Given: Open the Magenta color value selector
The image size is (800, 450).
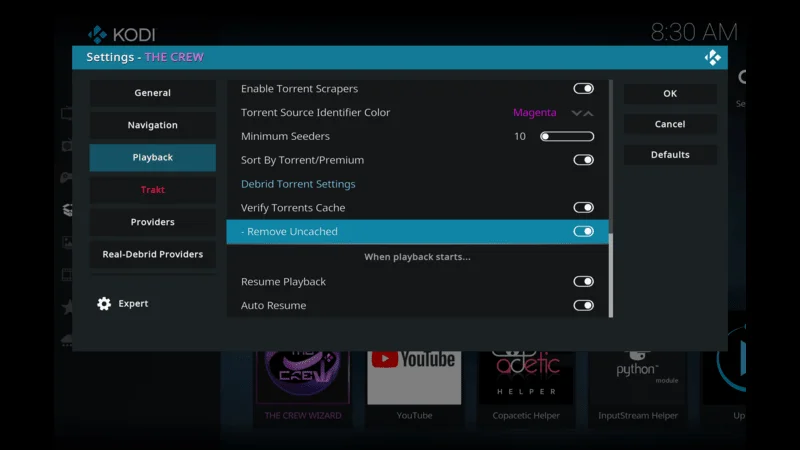Looking at the screenshot, I should click(534, 113).
